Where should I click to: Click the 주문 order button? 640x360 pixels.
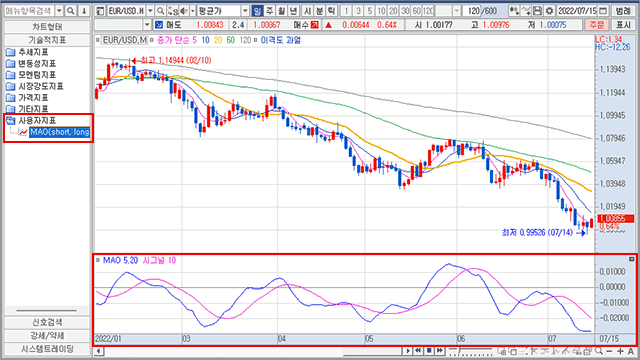pos(596,25)
